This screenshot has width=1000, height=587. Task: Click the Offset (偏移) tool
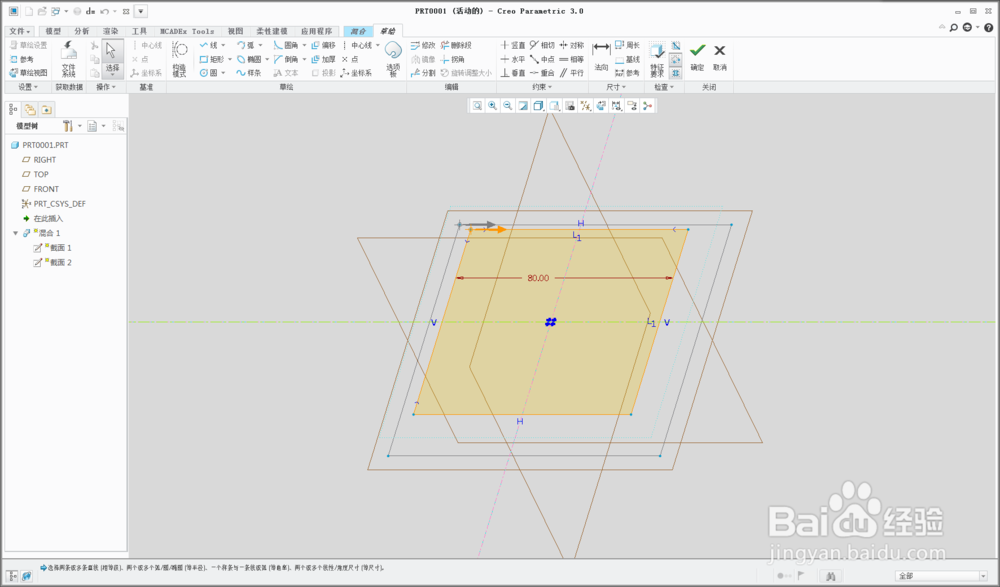pos(323,45)
